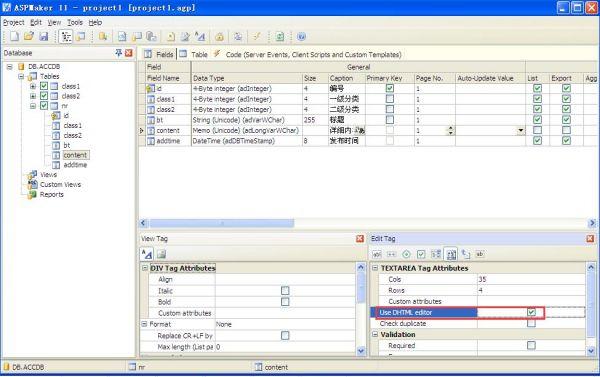This screenshot has width=600, height=377.
Task: Select the Radio edit tag icon
Action: click(406, 254)
